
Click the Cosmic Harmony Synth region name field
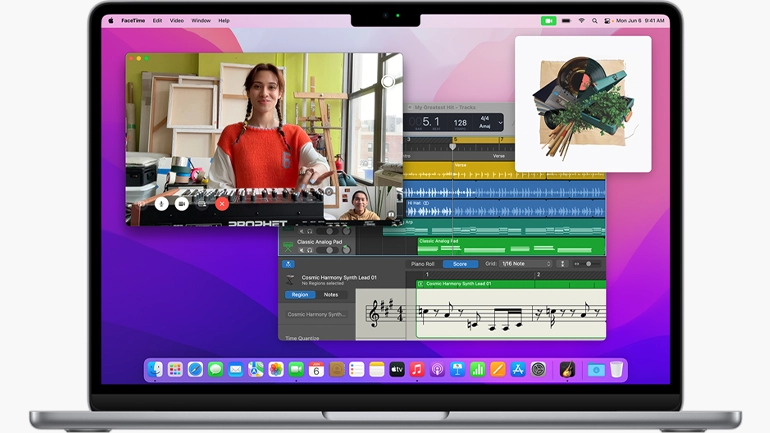[316, 314]
